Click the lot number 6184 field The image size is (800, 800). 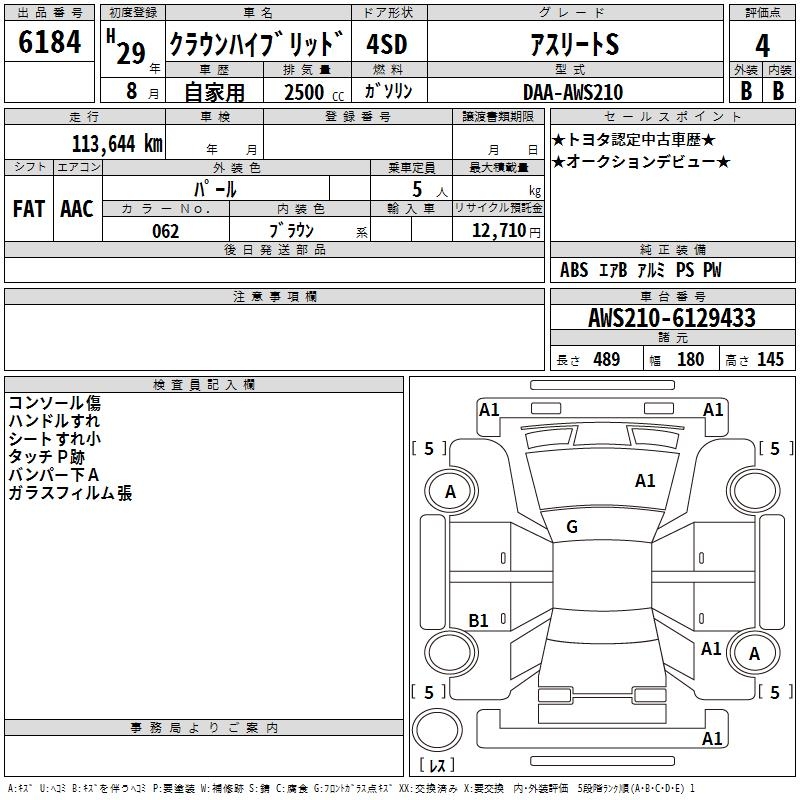pyautogui.click(x=49, y=42)
